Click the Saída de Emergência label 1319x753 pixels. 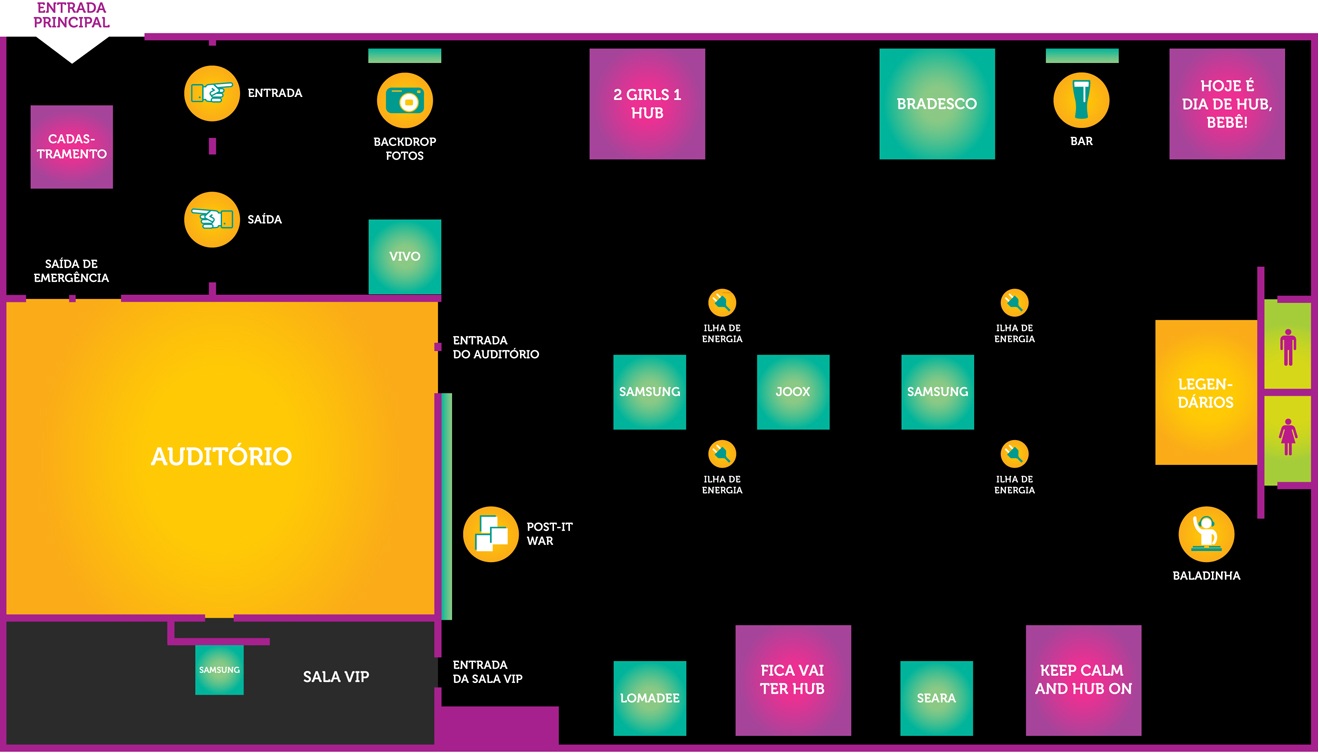(x=71, y=271)
